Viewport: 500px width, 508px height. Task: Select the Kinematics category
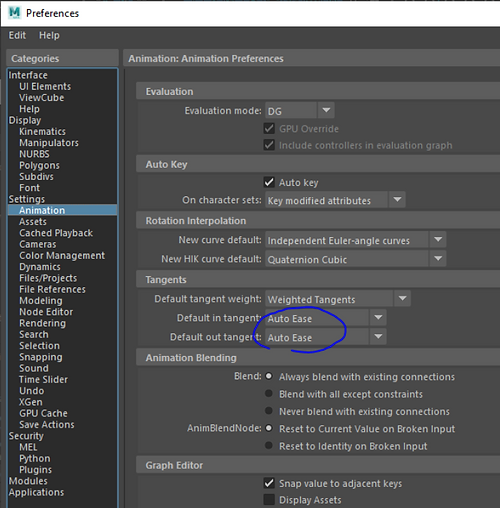click(42, 131)
